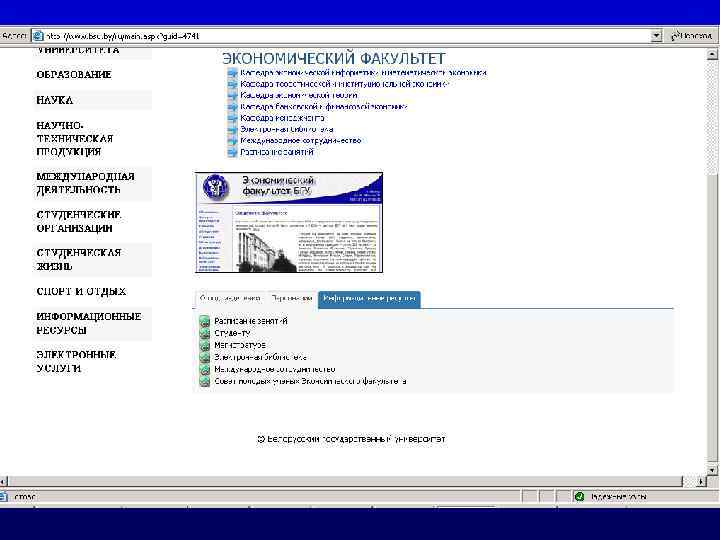Click green icon beside Расписание занятий in resources tab

point(204,321)
